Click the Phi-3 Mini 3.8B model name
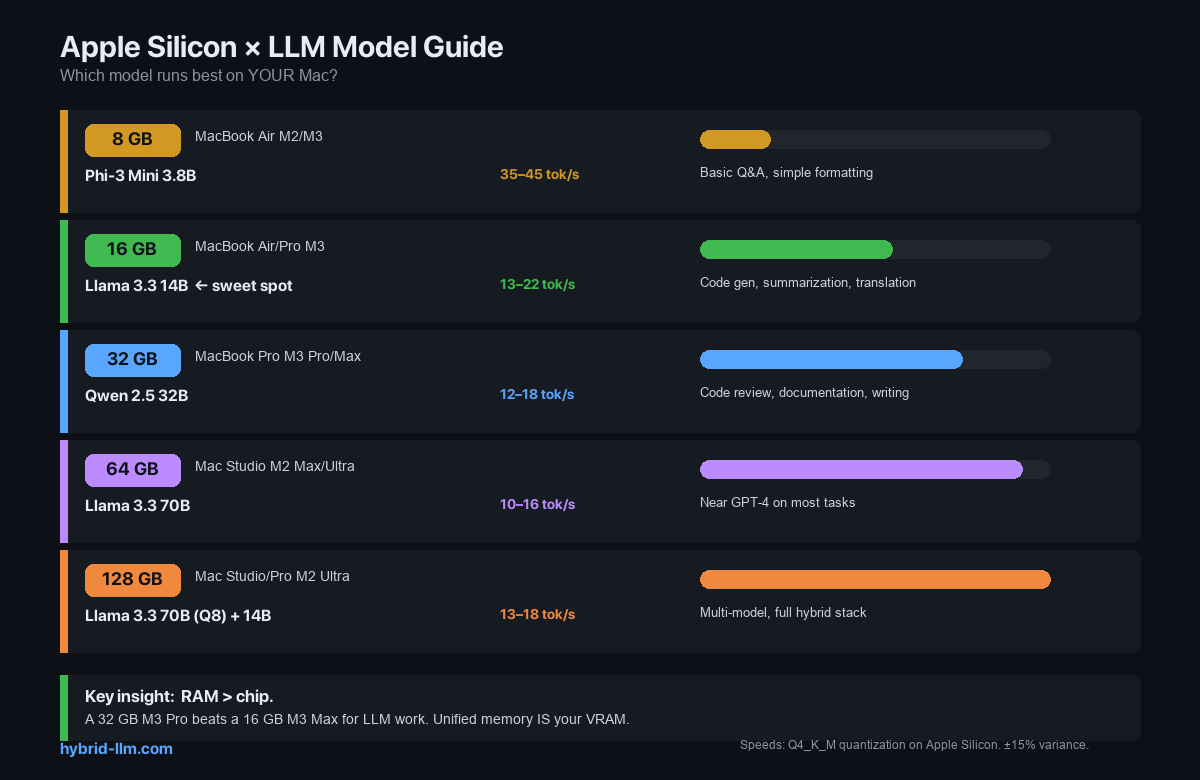 (140, 176)
